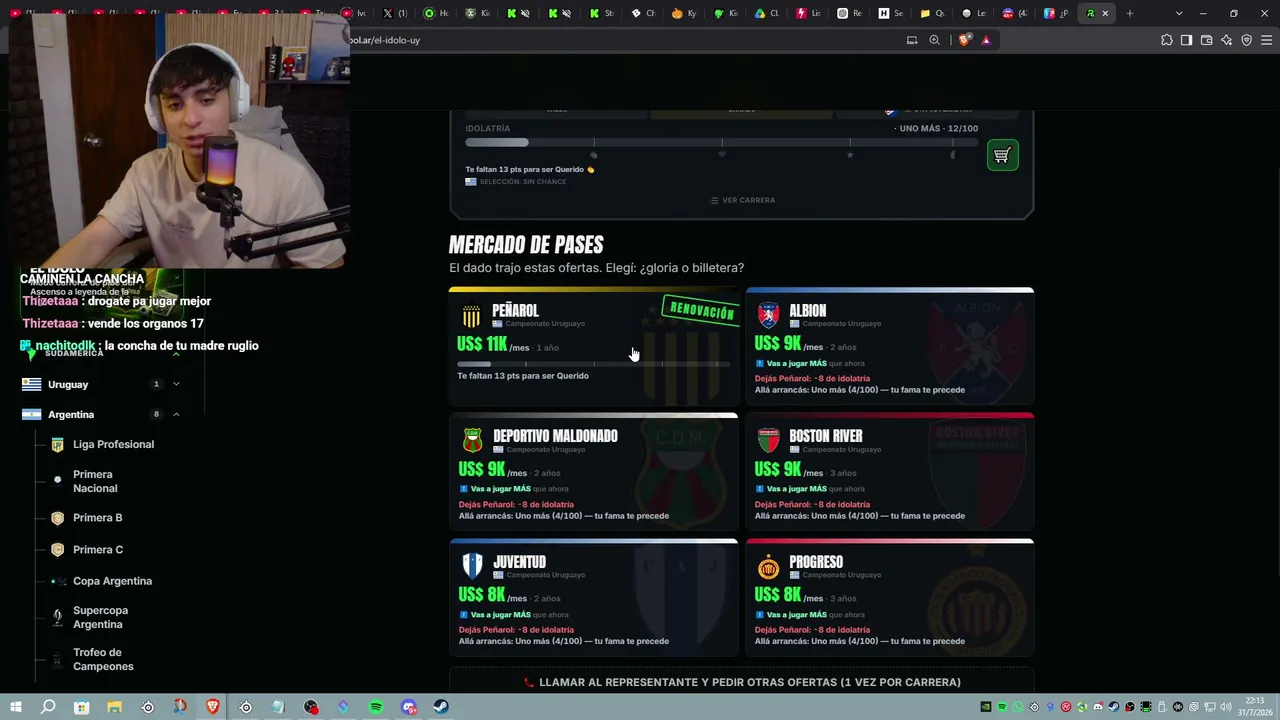Expand the Ver Carrera section
1280x720 pixels.
742,200
